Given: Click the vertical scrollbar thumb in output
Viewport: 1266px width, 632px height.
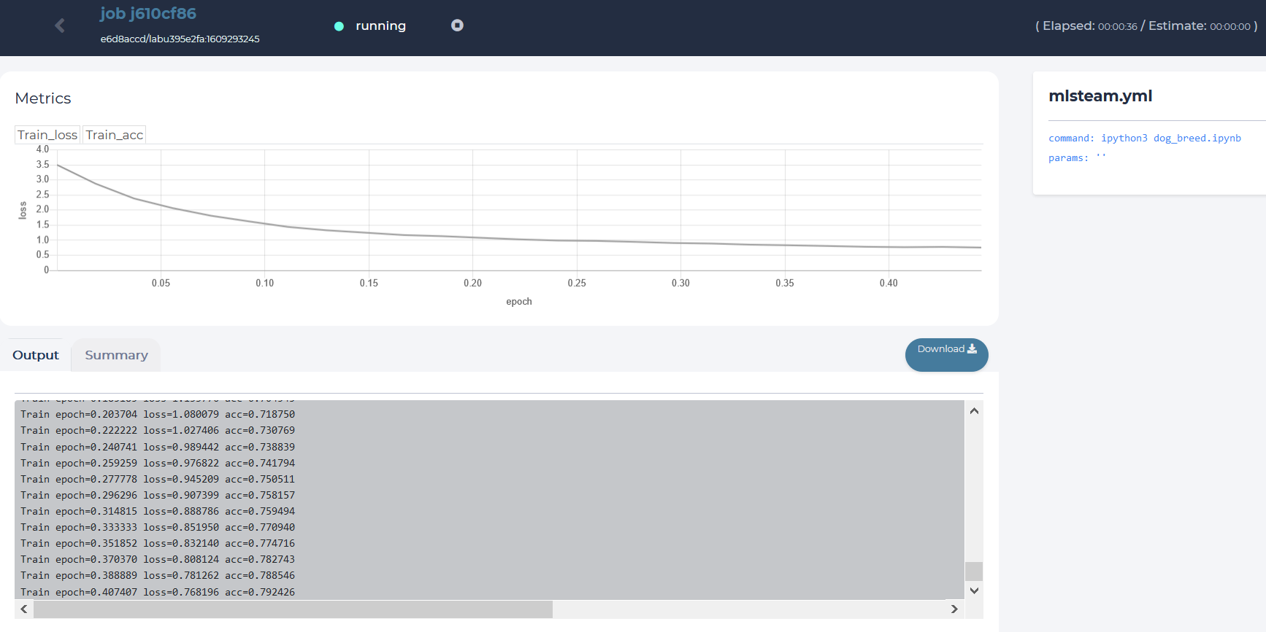Looking at the screenshot, I should pos(974,571).
